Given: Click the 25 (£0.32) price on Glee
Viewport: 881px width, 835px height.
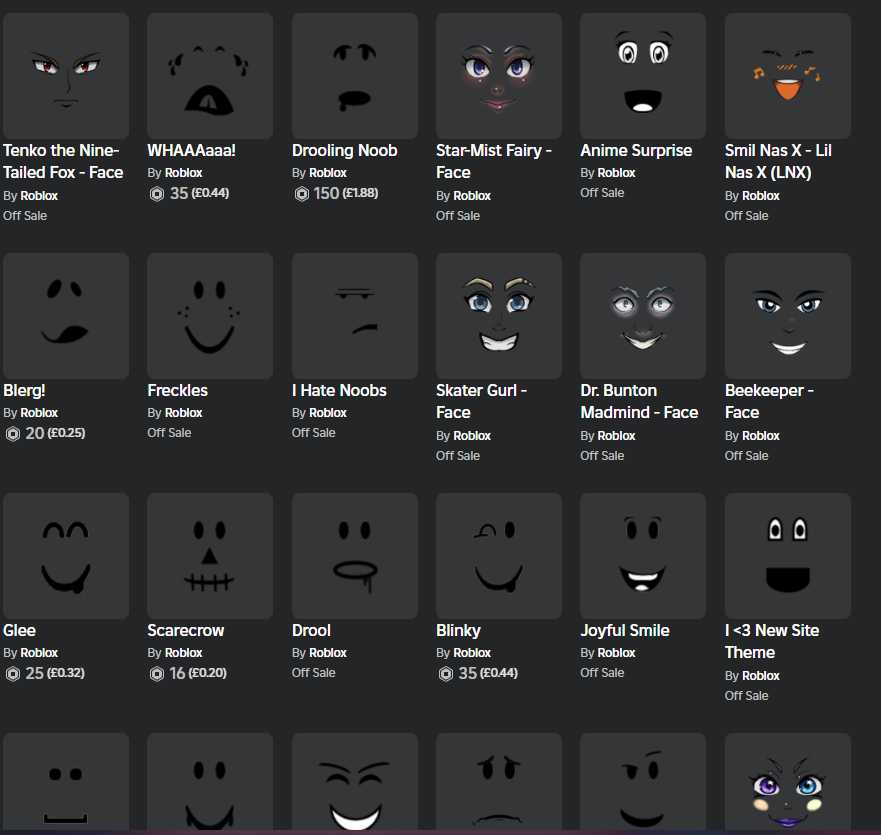Looking at the screenshot, I should 55,674.
